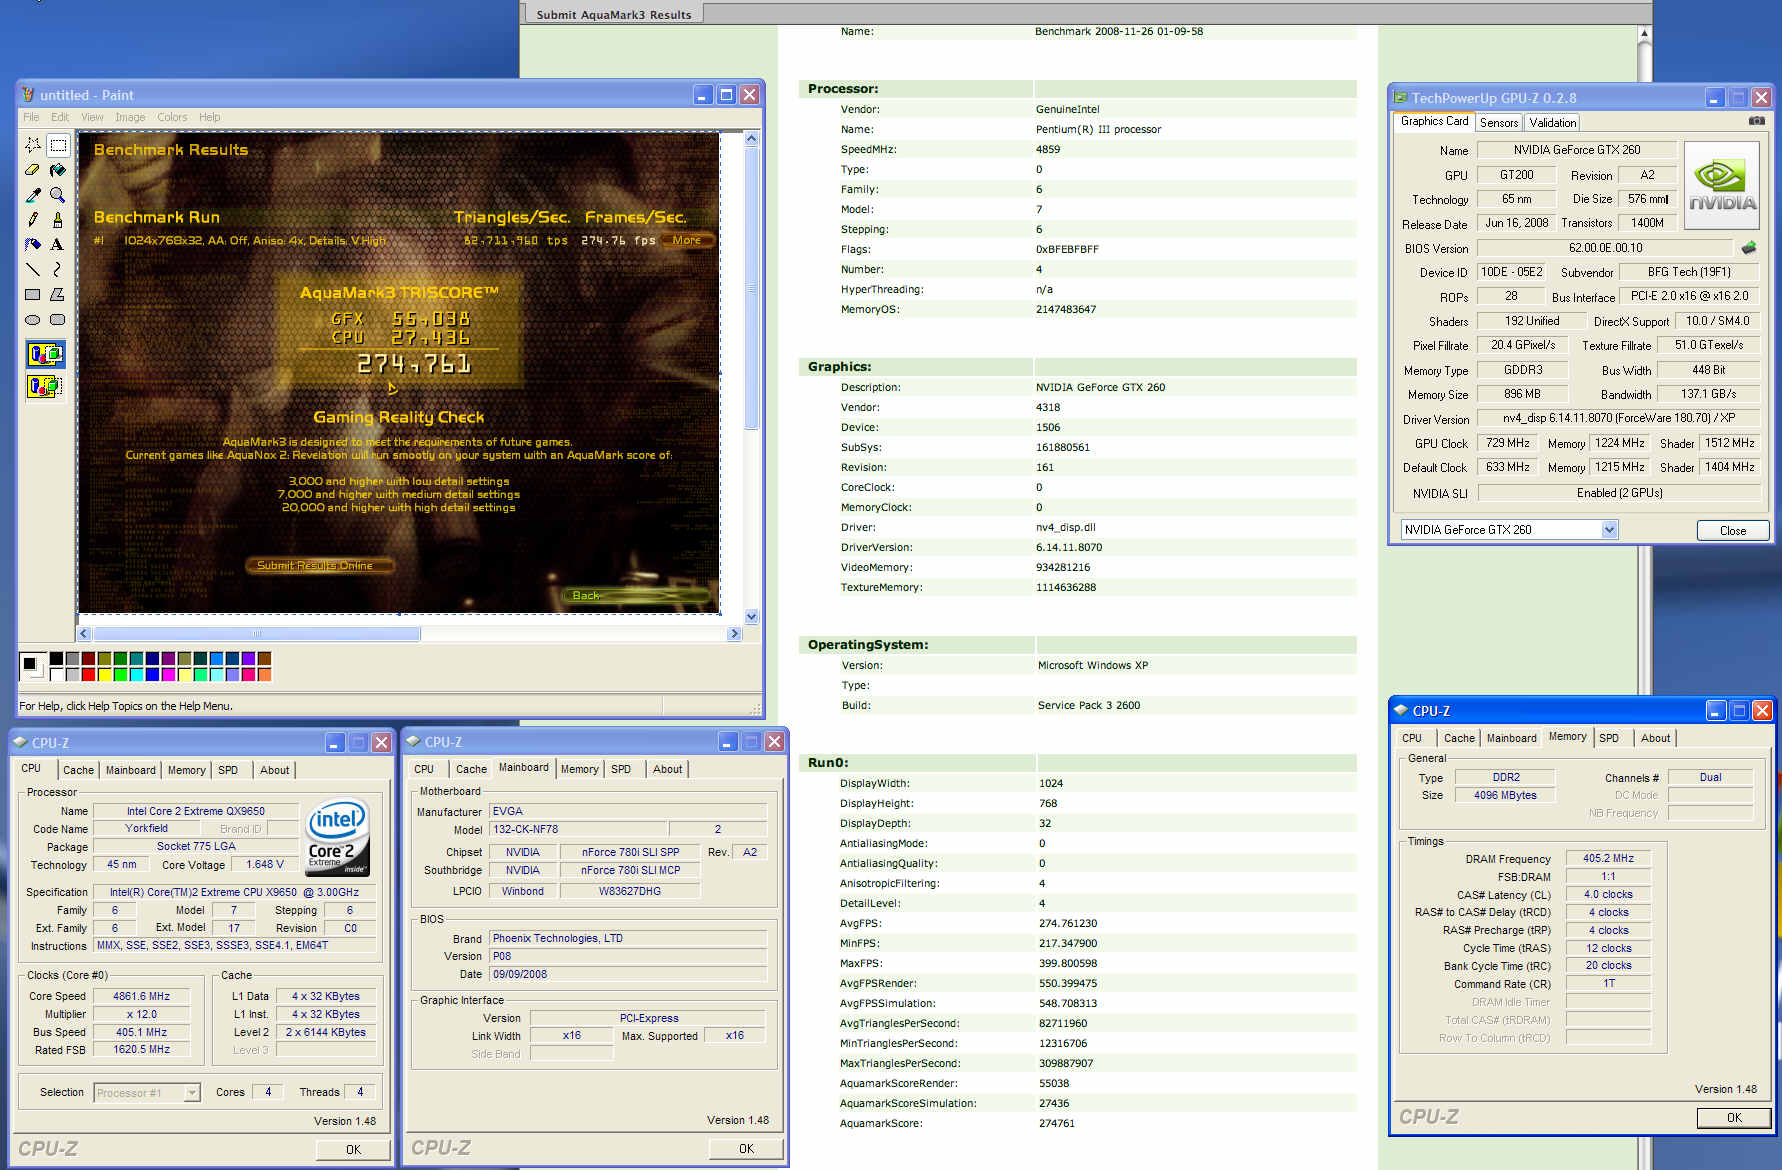Open the Colors menu in Paint
This screenshot has height=1170, width=1782.
pos(172,117)
